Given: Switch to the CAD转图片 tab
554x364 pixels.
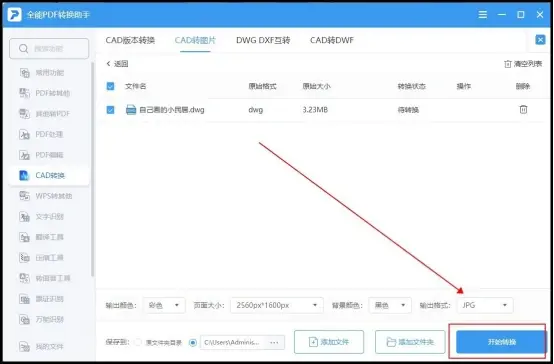Looking at the screenshot, I should 195,40.
